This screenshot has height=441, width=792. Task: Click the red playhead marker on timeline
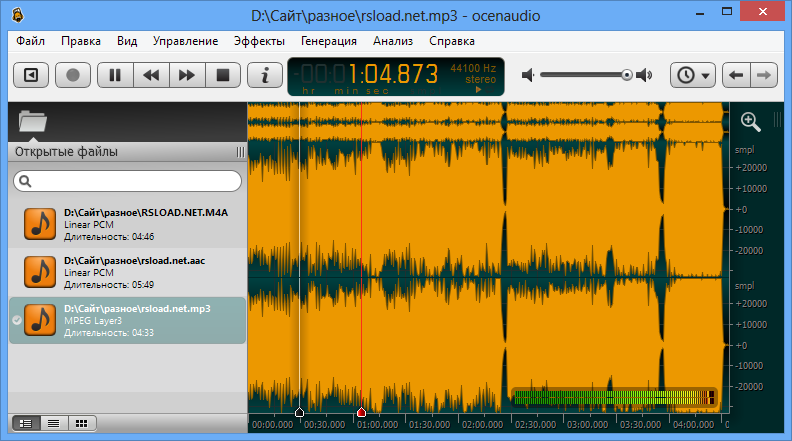pos(361,412)
